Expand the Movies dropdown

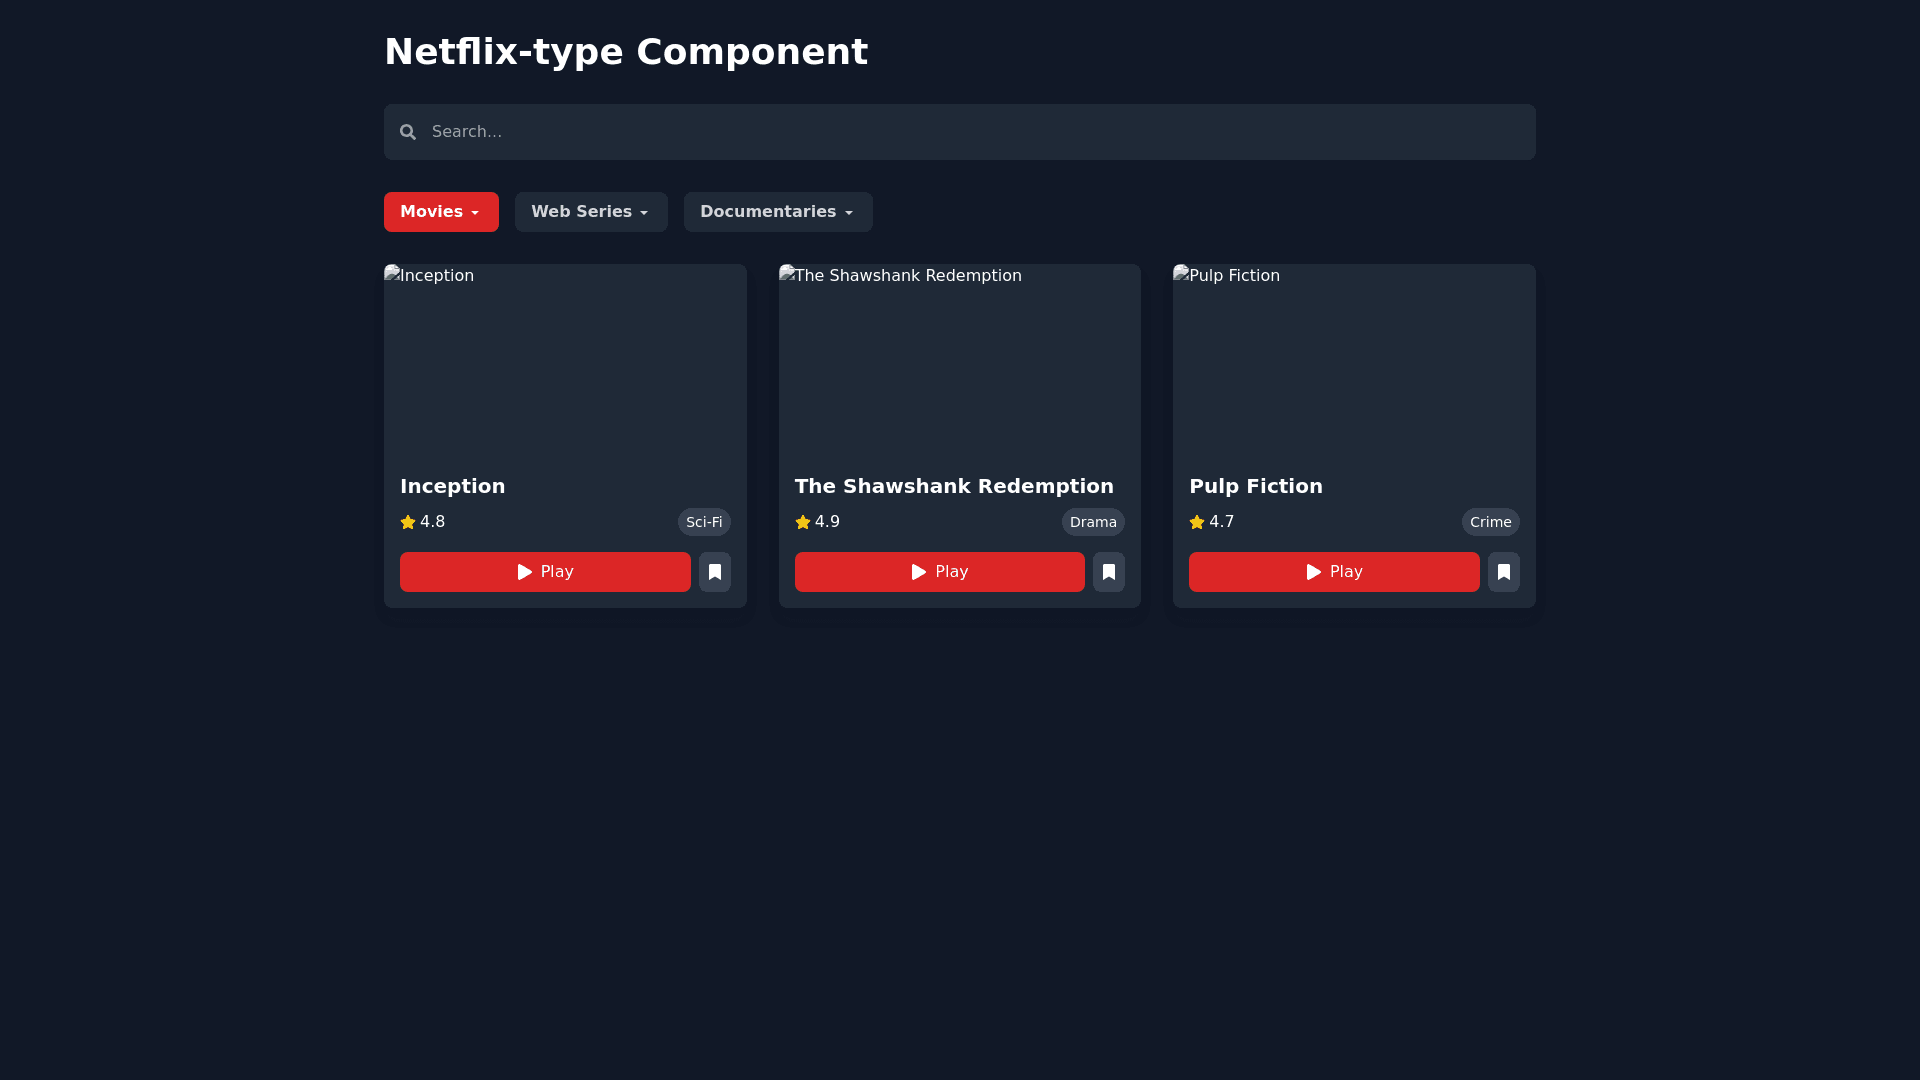pos(441,212)
